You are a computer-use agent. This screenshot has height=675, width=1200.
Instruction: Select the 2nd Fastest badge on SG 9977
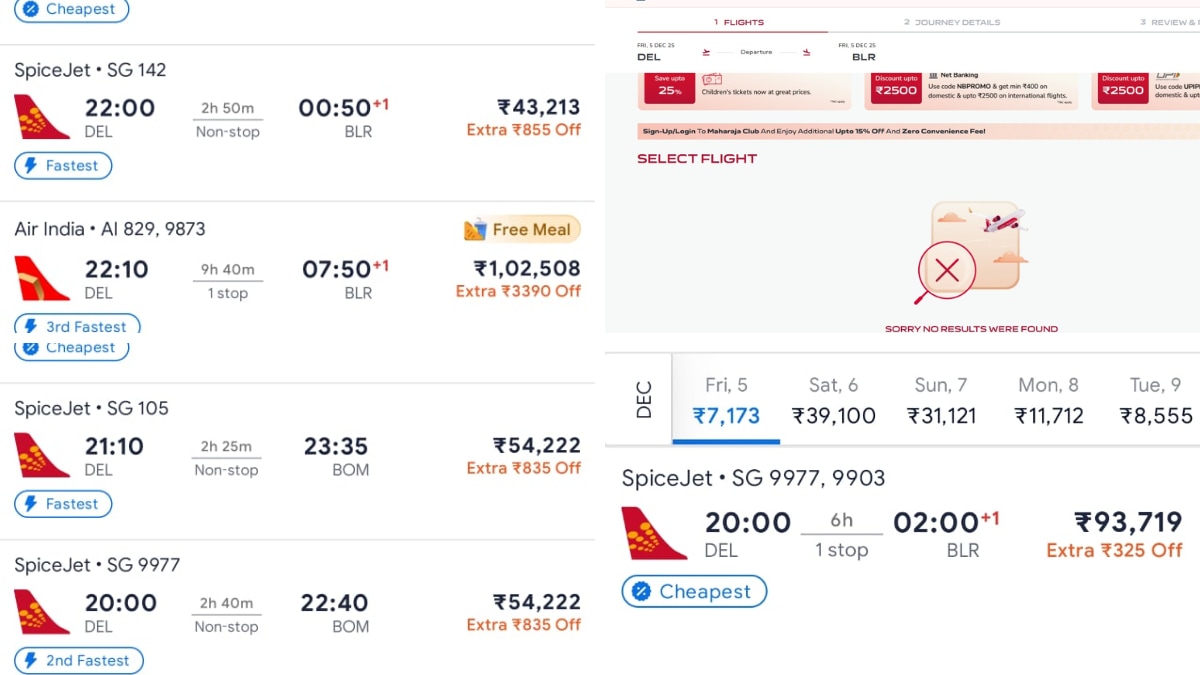point(78,660)
